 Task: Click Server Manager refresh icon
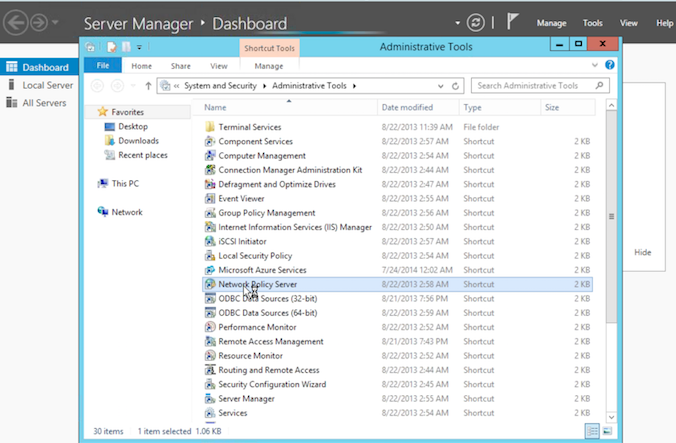(476, 22)
